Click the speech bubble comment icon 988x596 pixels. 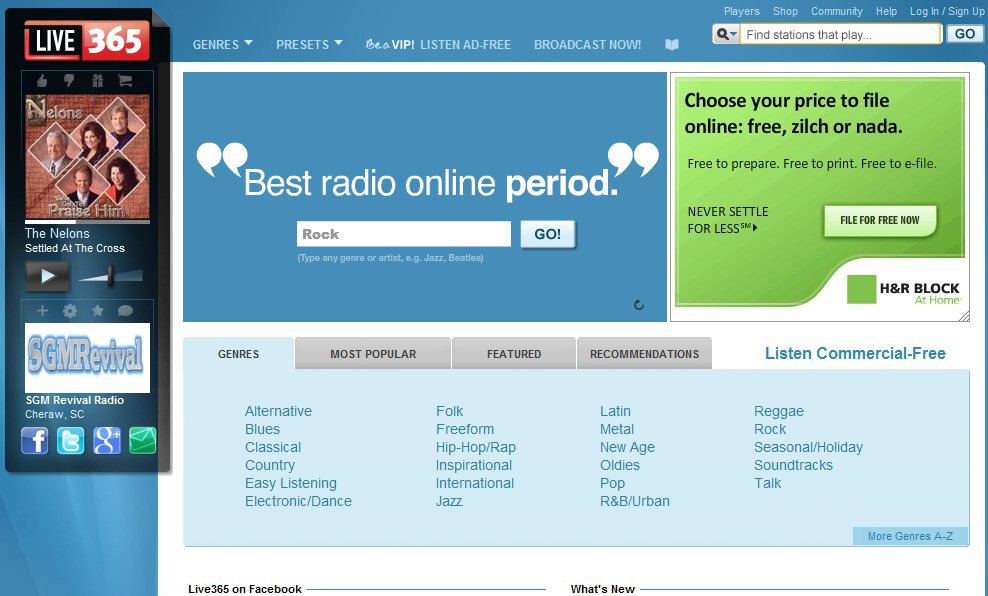[125, 311]
